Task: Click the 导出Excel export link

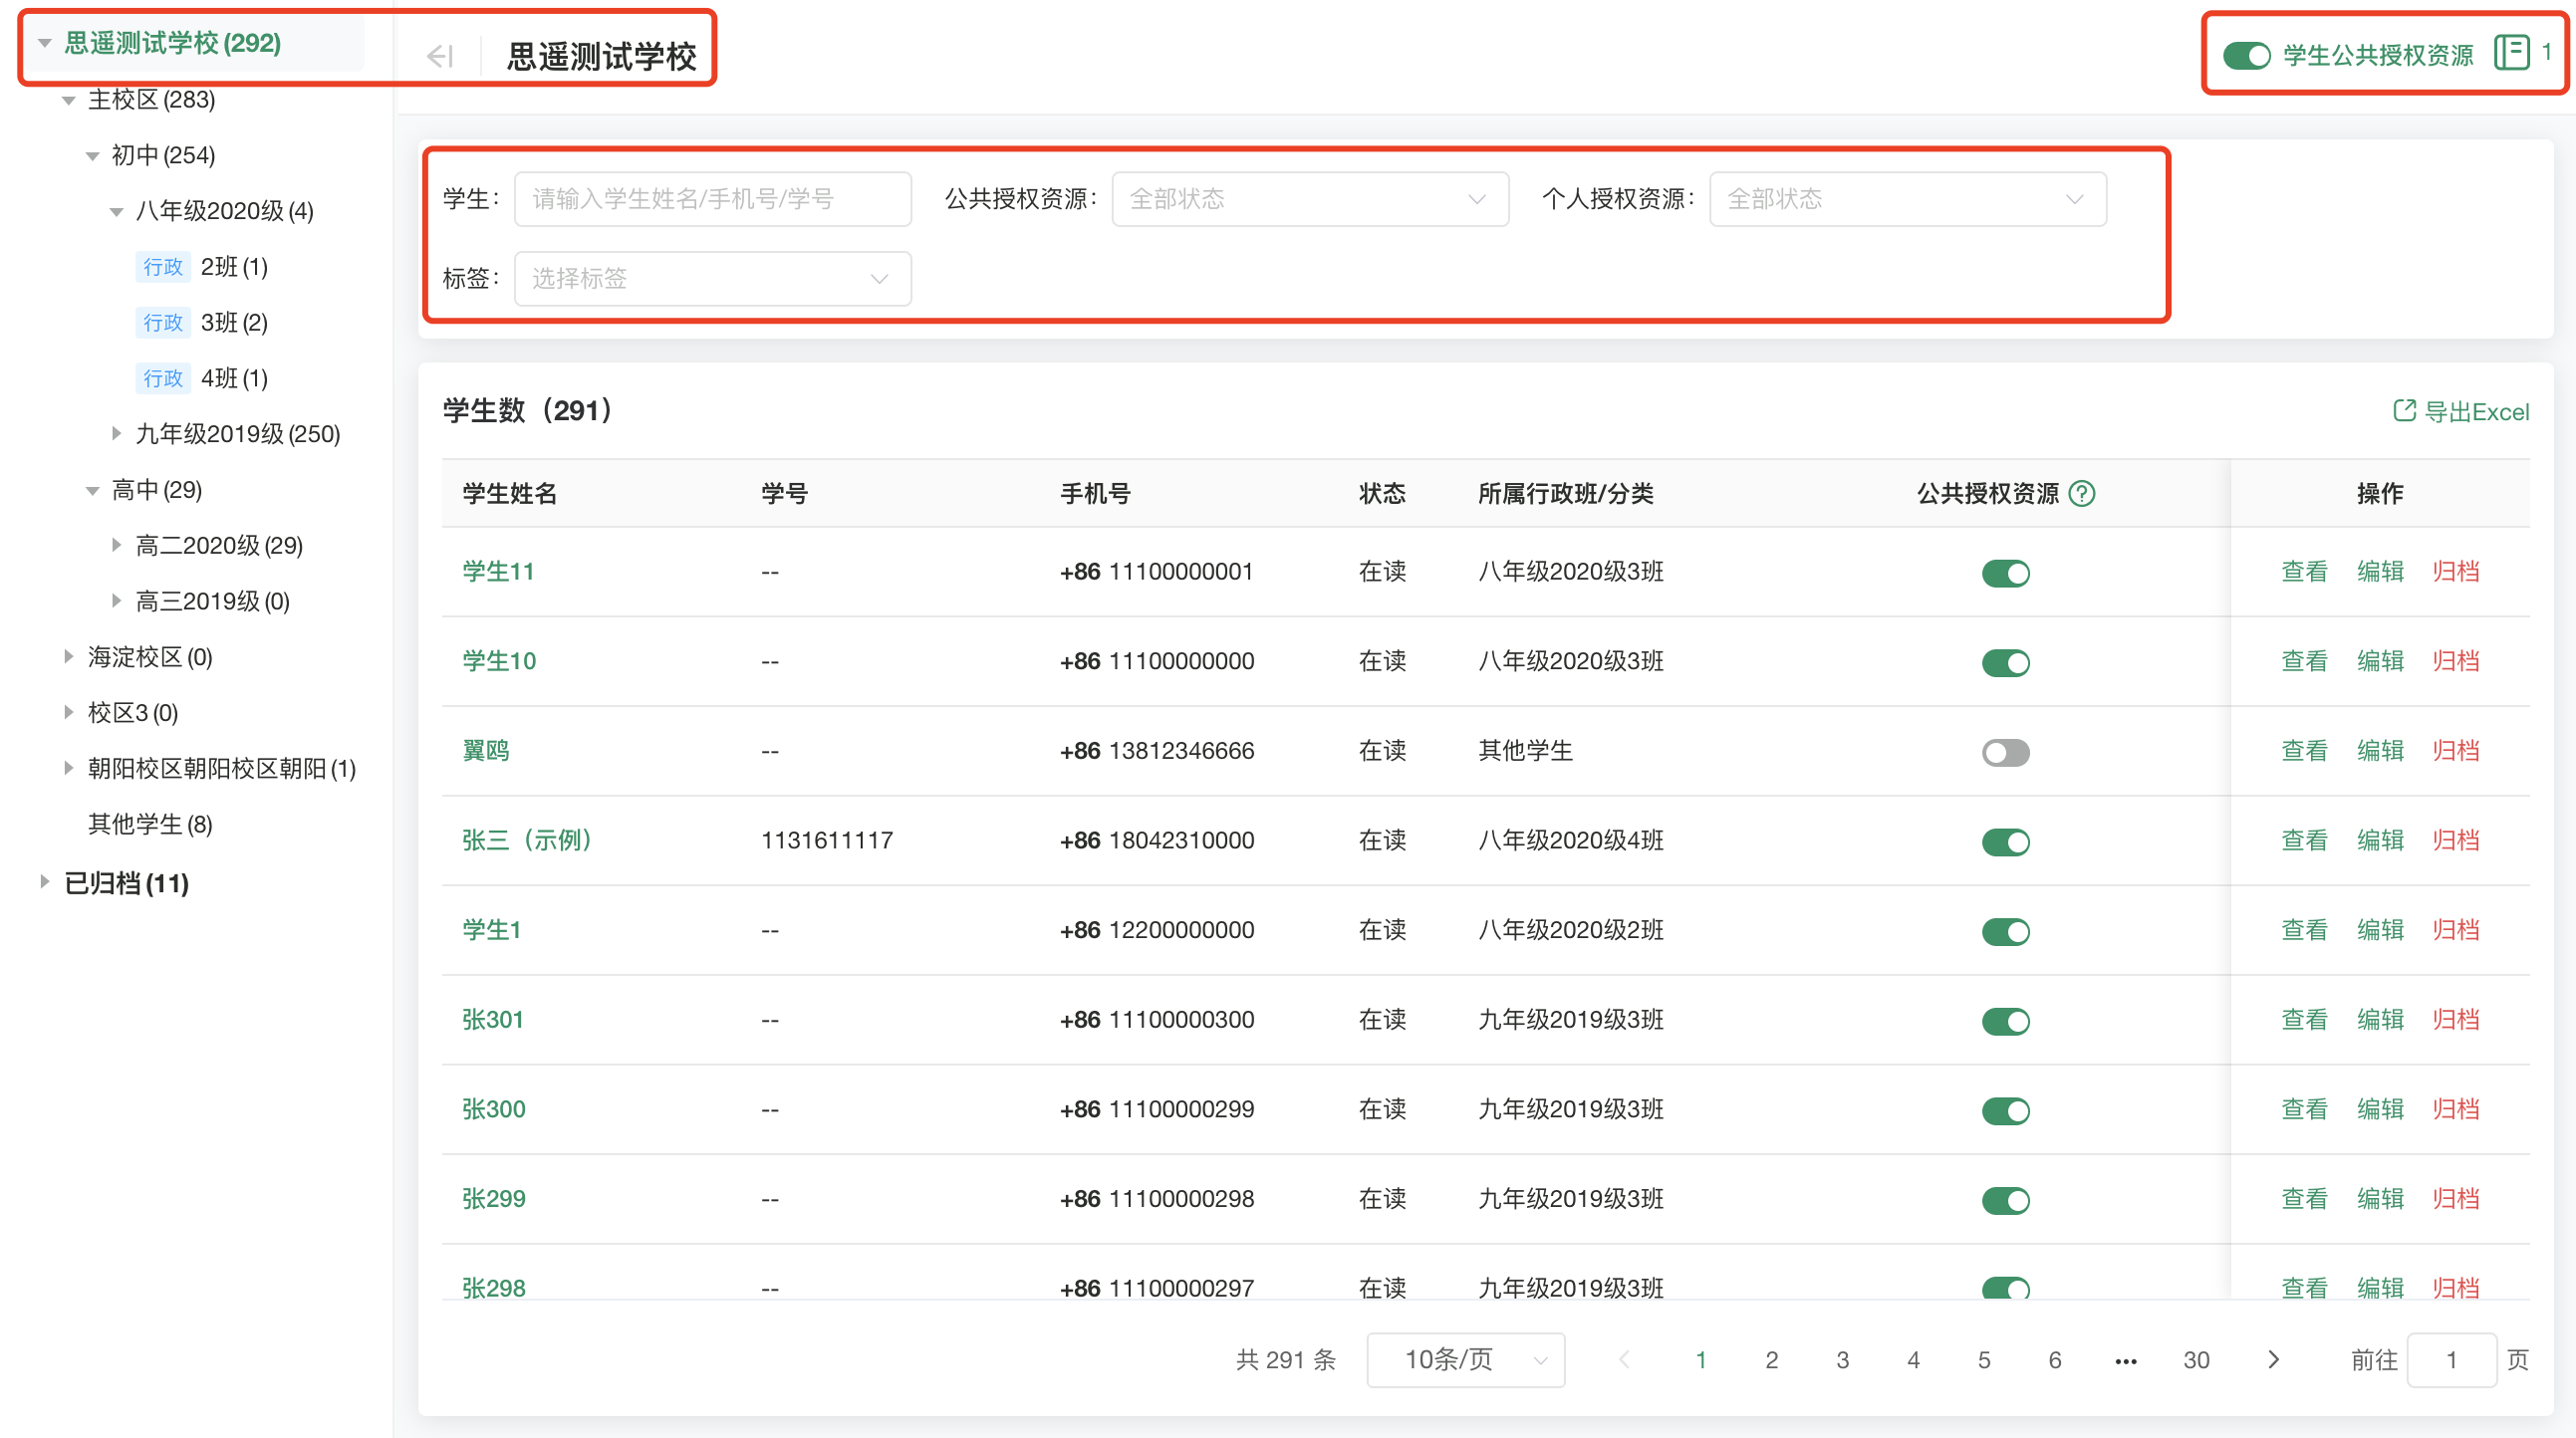Action: point(2460,411)
